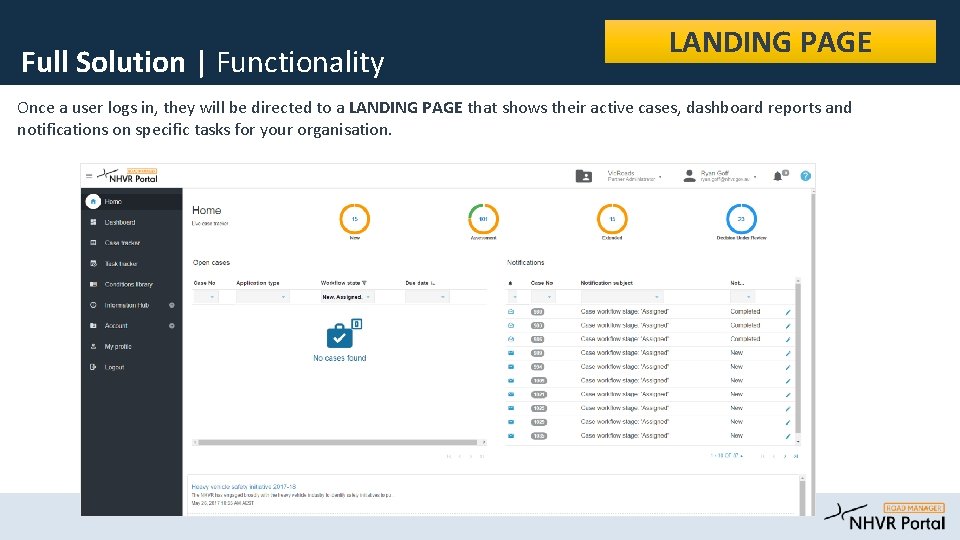Click the envelope icon on the topmost notification row
The height and width of the screenshot is (540, 960).
click(511, 312)
